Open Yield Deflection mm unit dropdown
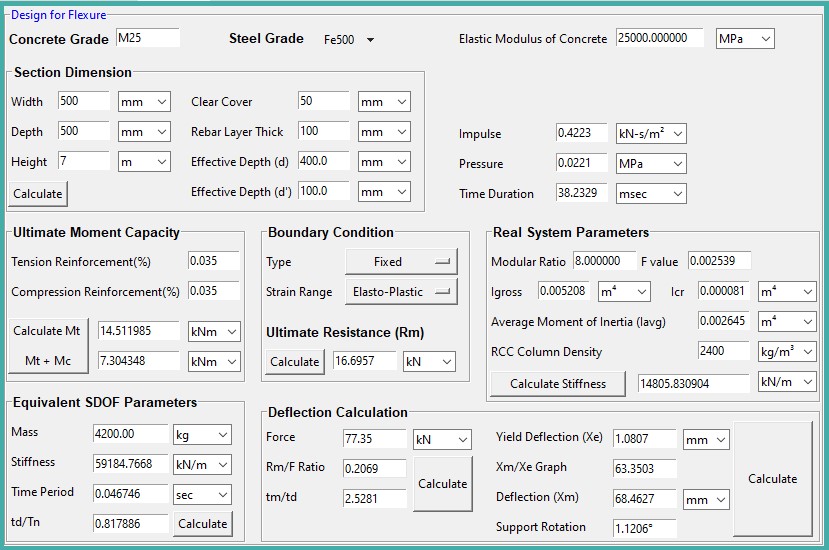Image resolution: width=829 pixels, height=550 pixels. click(706, 439)
